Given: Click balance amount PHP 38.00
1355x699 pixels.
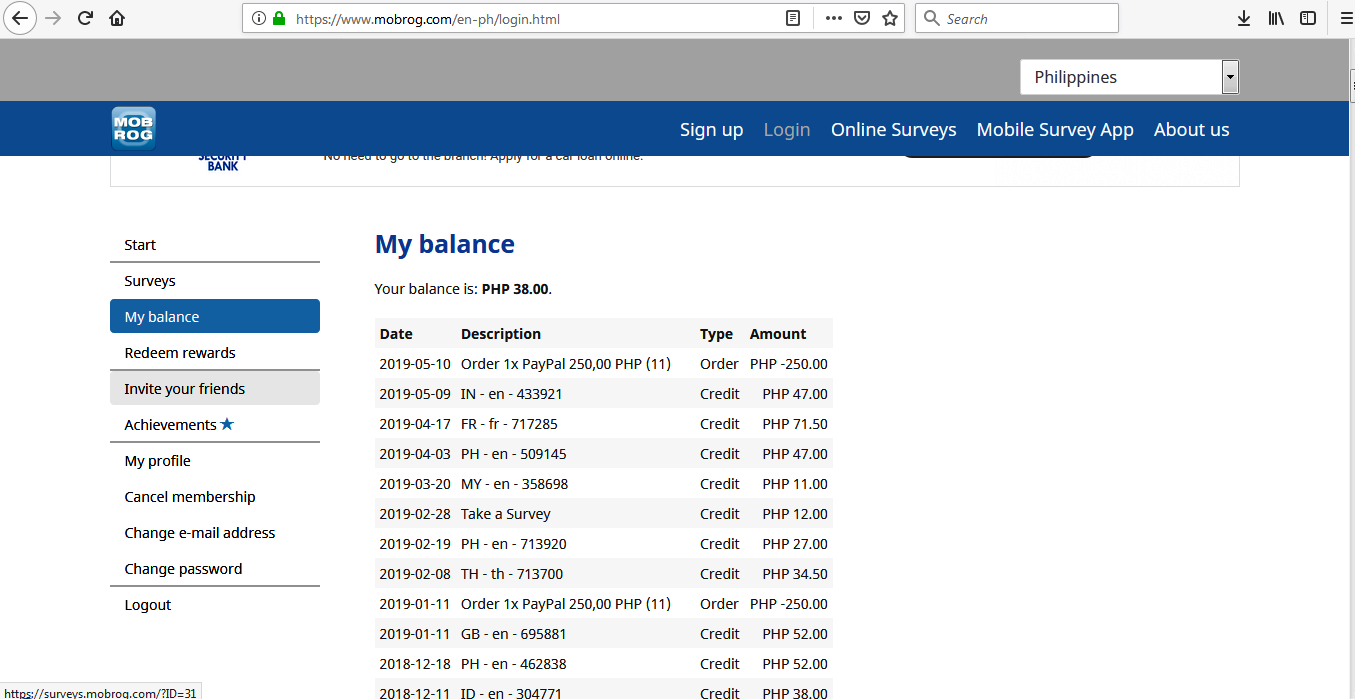Looking at the screenshot, I should tap(515, 289).
